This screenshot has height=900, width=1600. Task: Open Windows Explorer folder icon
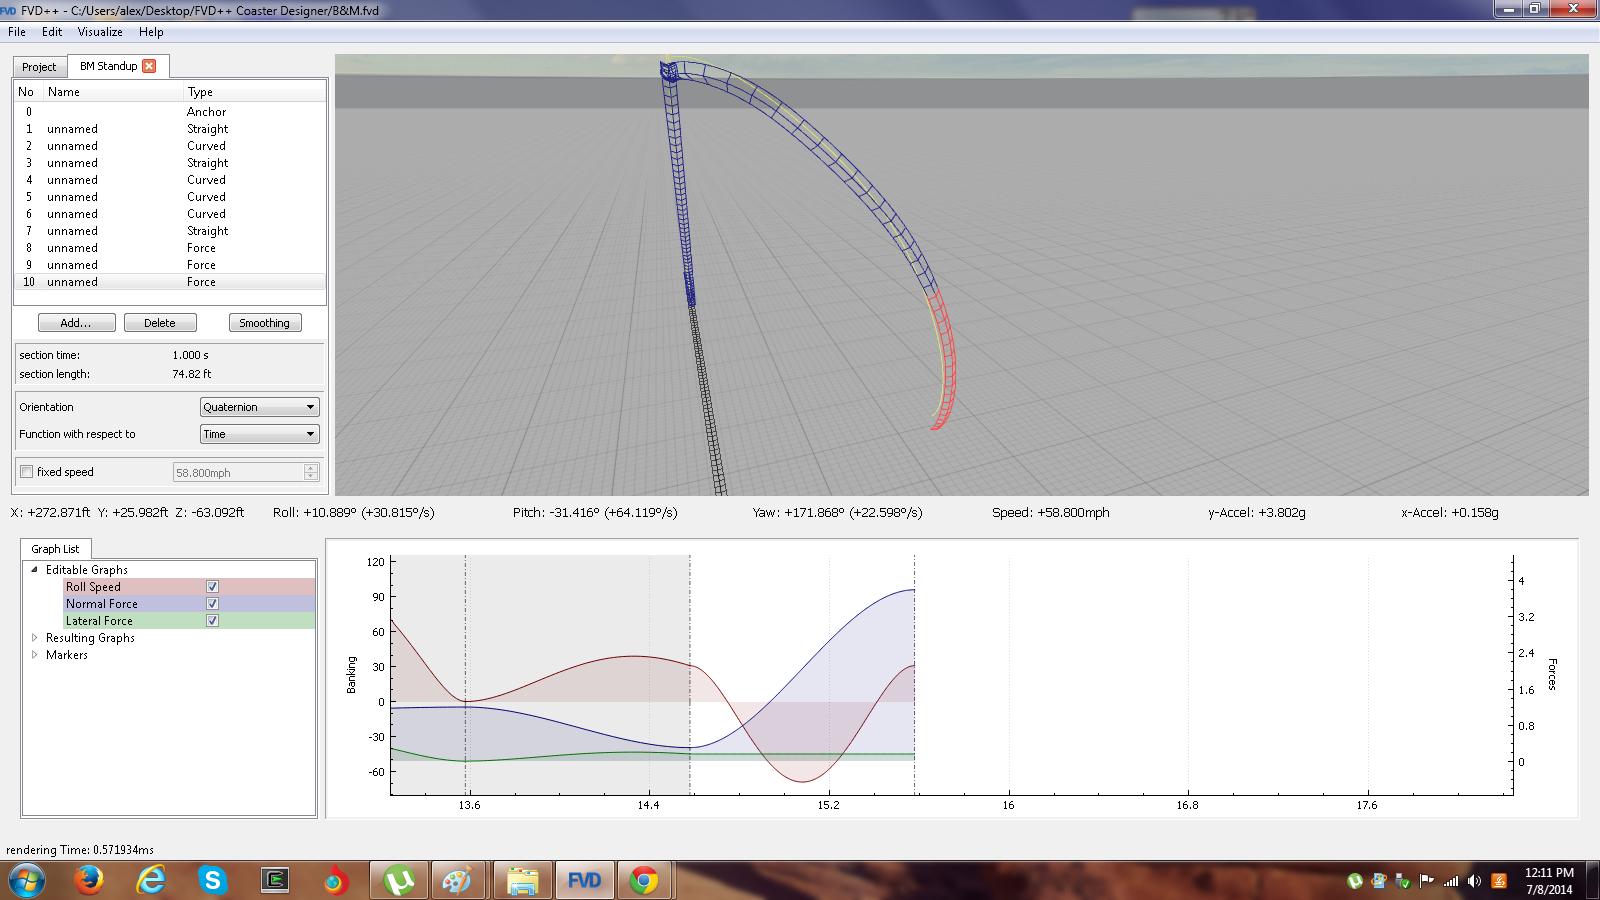pyautogui.click(x=522, y=881)
